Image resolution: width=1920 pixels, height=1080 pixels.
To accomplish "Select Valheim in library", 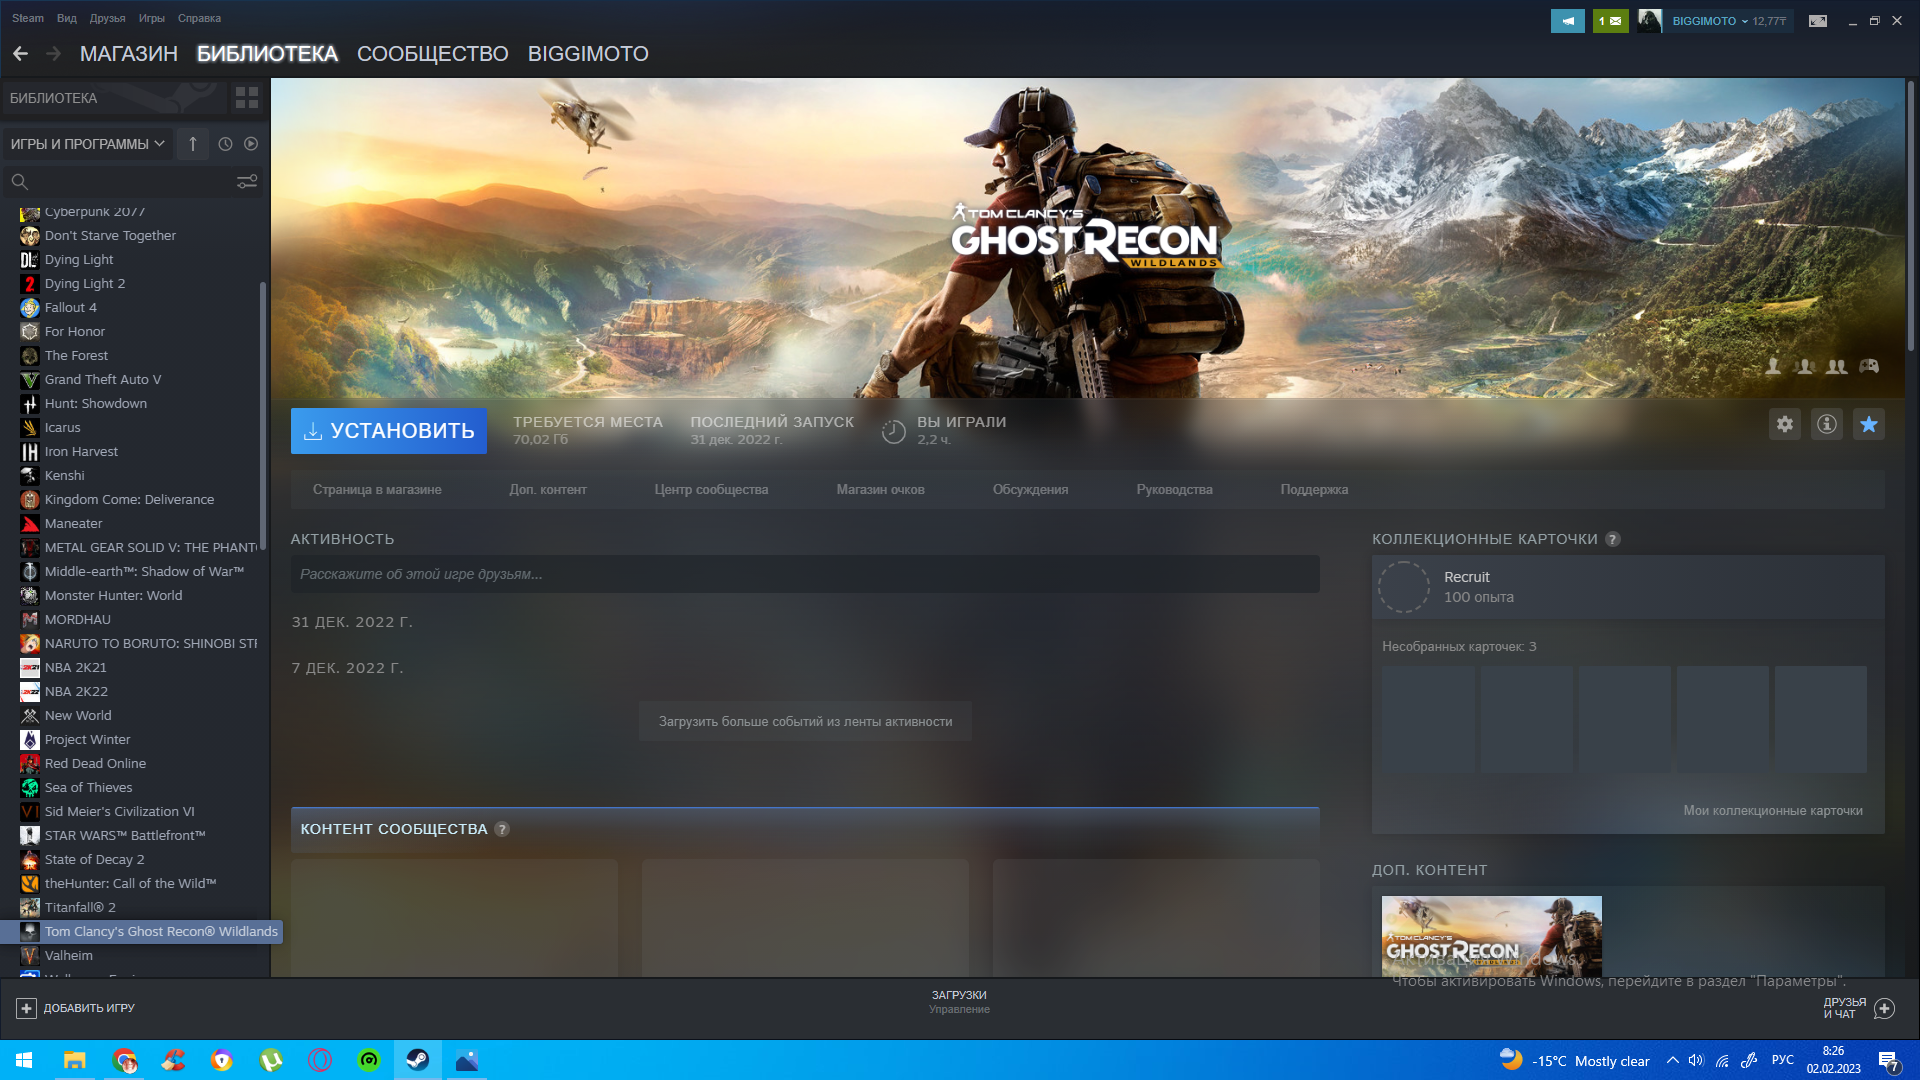I will tap(69, 956).
